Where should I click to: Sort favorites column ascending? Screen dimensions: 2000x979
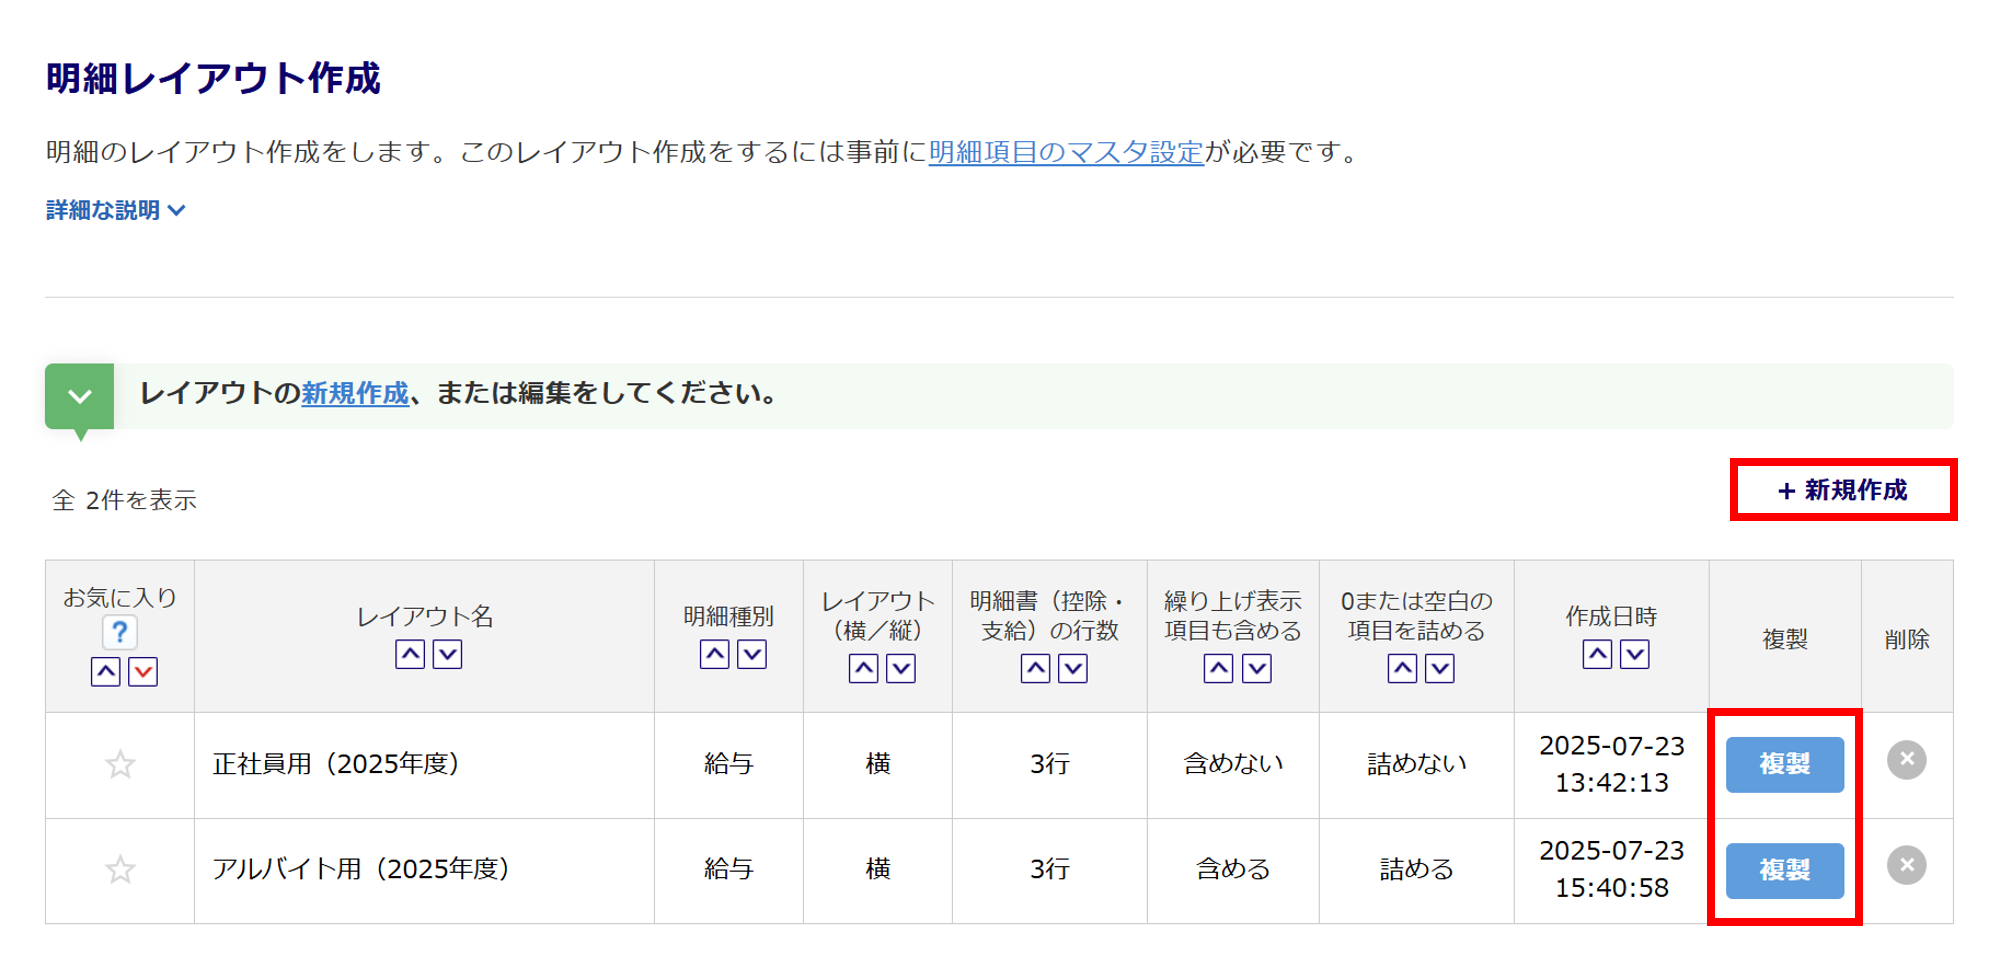point(106,671)
